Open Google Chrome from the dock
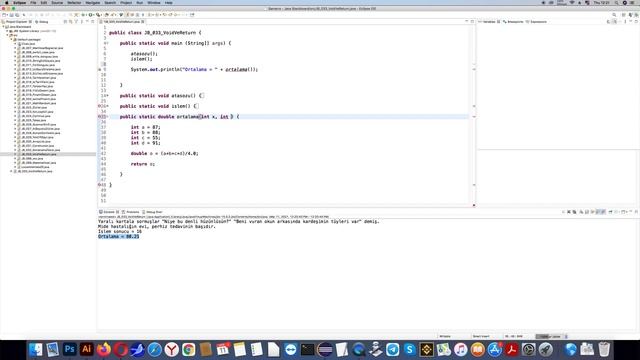 (x=189, y=349)
